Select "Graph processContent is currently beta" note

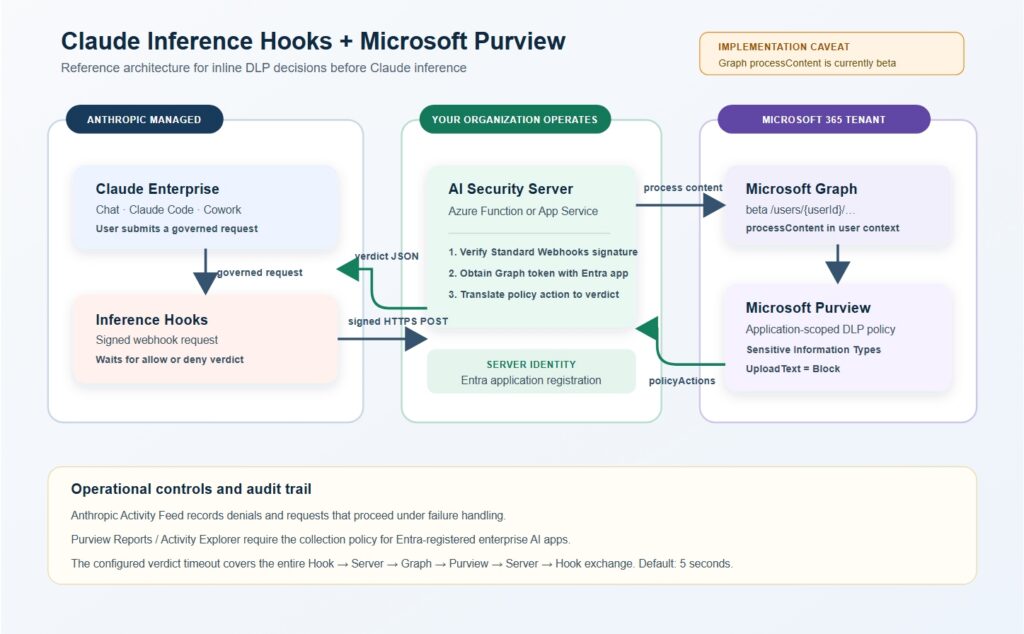pyautogui.click(x=807, y=63)
